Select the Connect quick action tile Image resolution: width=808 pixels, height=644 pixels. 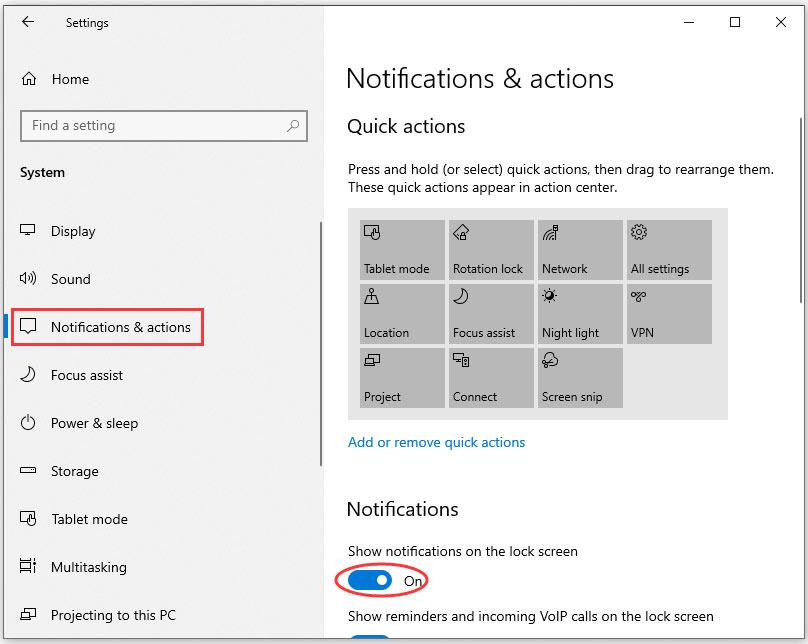coord(491,378)
